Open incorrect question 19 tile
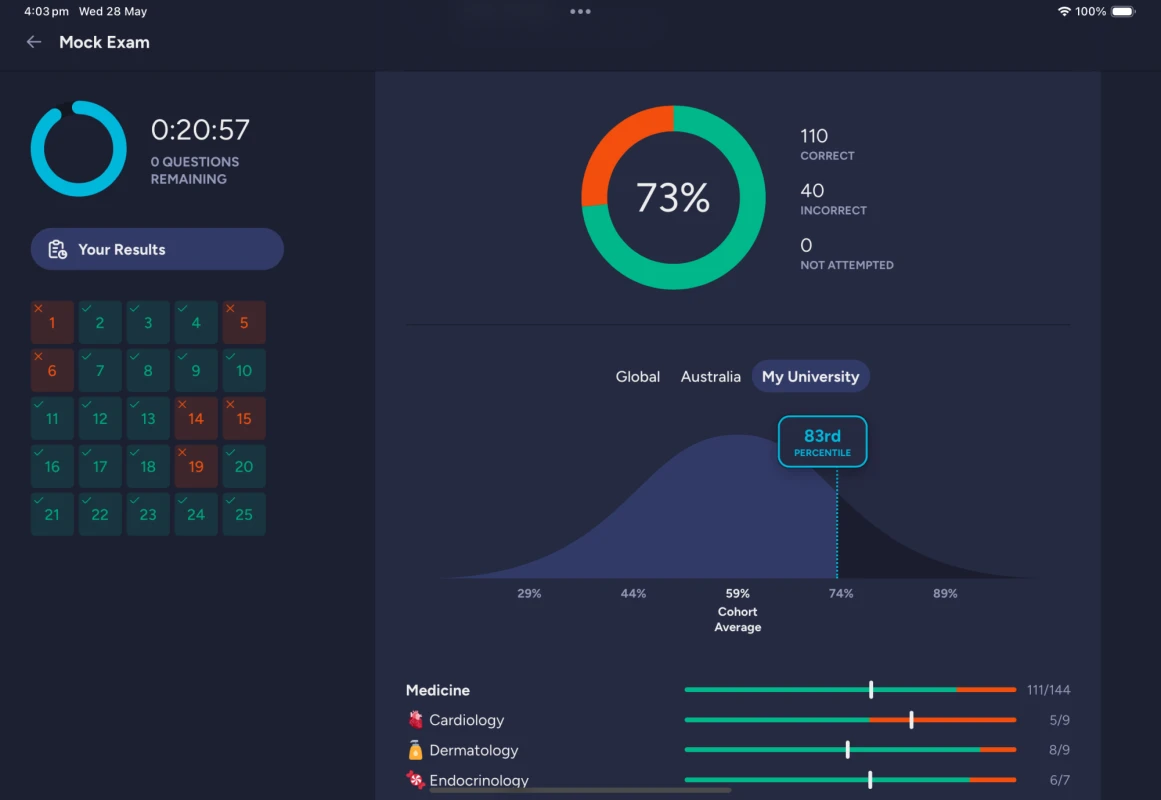This screenshot has width=1161, height=800. 196,467
